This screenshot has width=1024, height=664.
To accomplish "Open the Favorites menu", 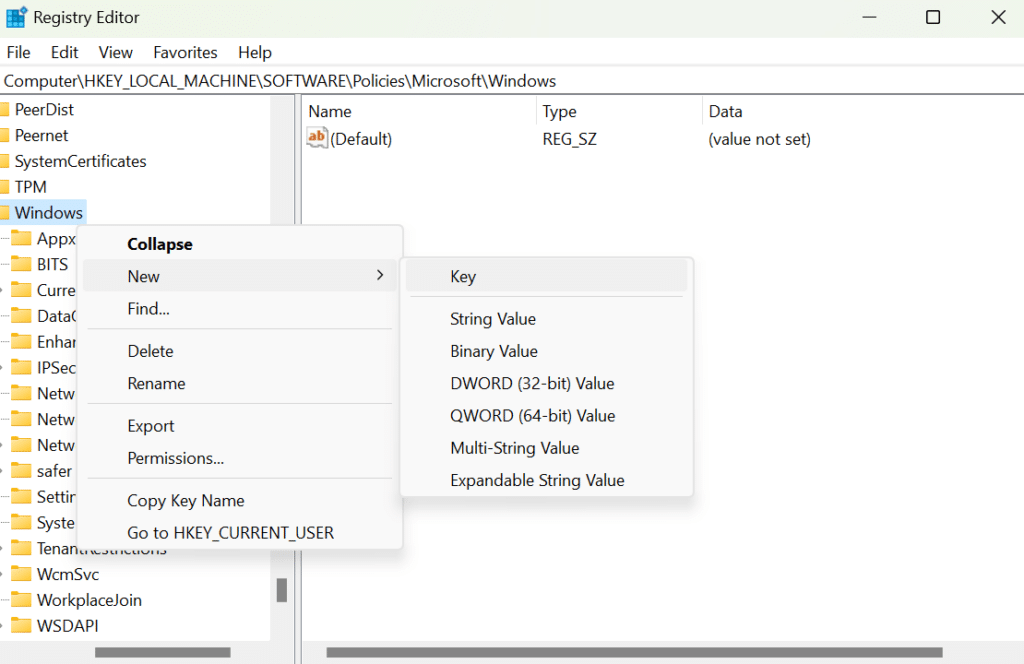I will (x=185, y=52).
